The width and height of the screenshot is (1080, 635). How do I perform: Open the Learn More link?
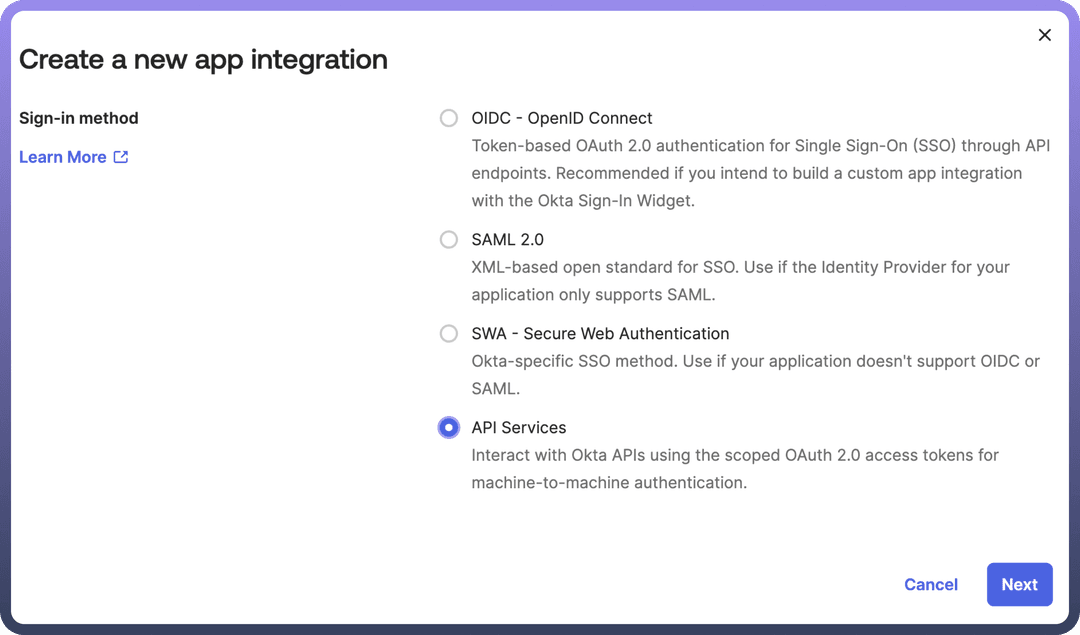[x=63, y=157]
